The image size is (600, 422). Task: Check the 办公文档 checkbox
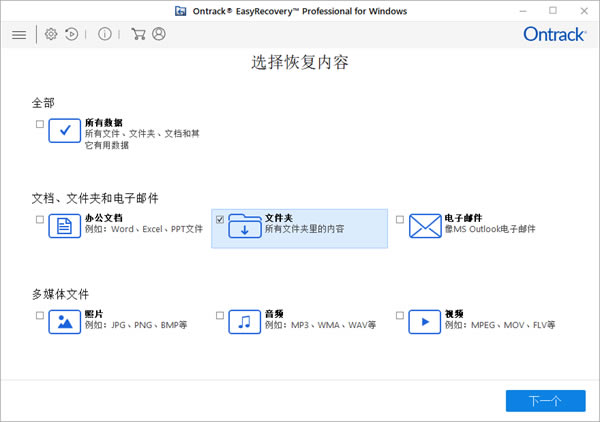(x=40, y=219)
